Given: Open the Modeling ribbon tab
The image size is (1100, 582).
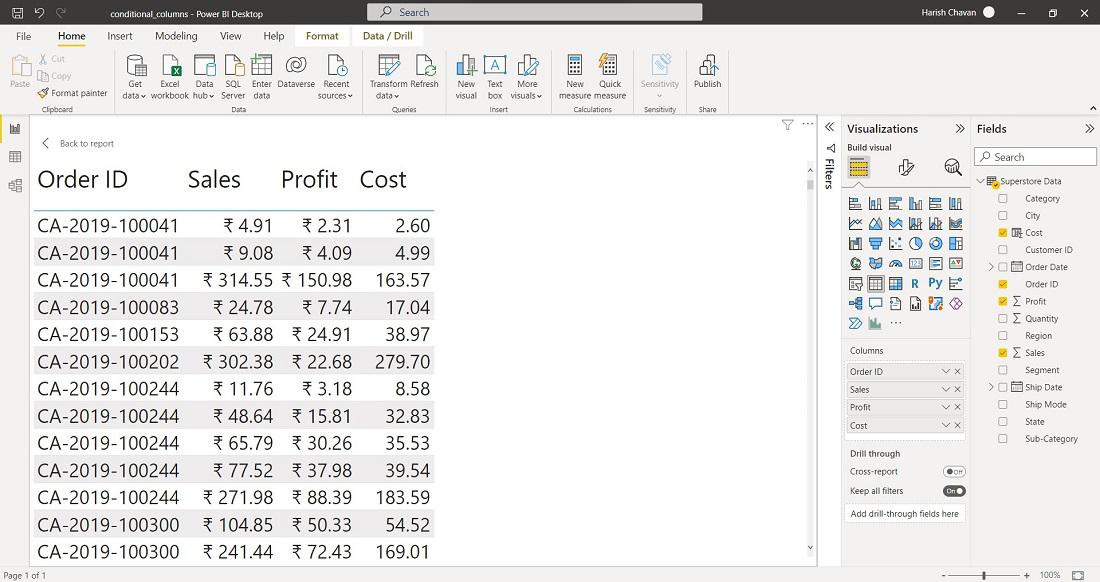Looking at the screenshot, I should click(x=176, y=36).
